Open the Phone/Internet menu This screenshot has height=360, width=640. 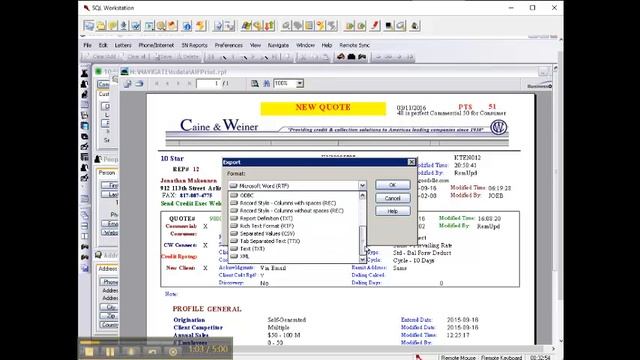[156, 45]
